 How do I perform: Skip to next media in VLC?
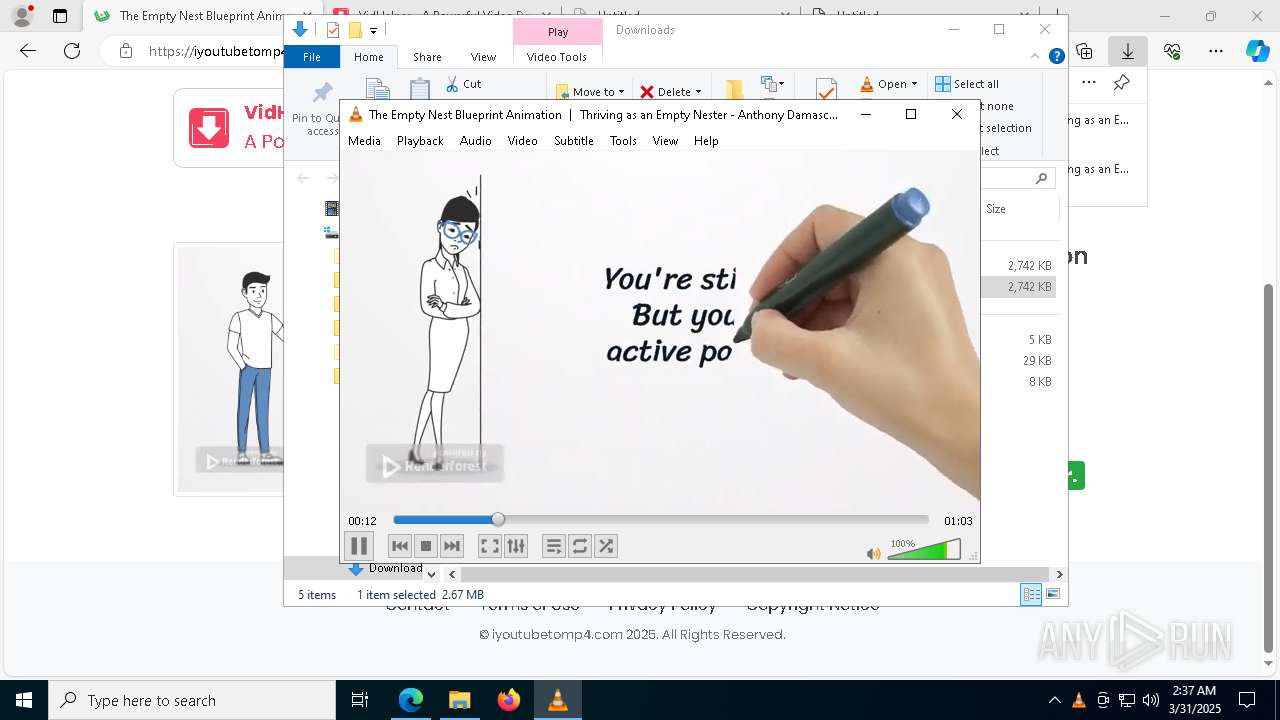pos(452,546)
